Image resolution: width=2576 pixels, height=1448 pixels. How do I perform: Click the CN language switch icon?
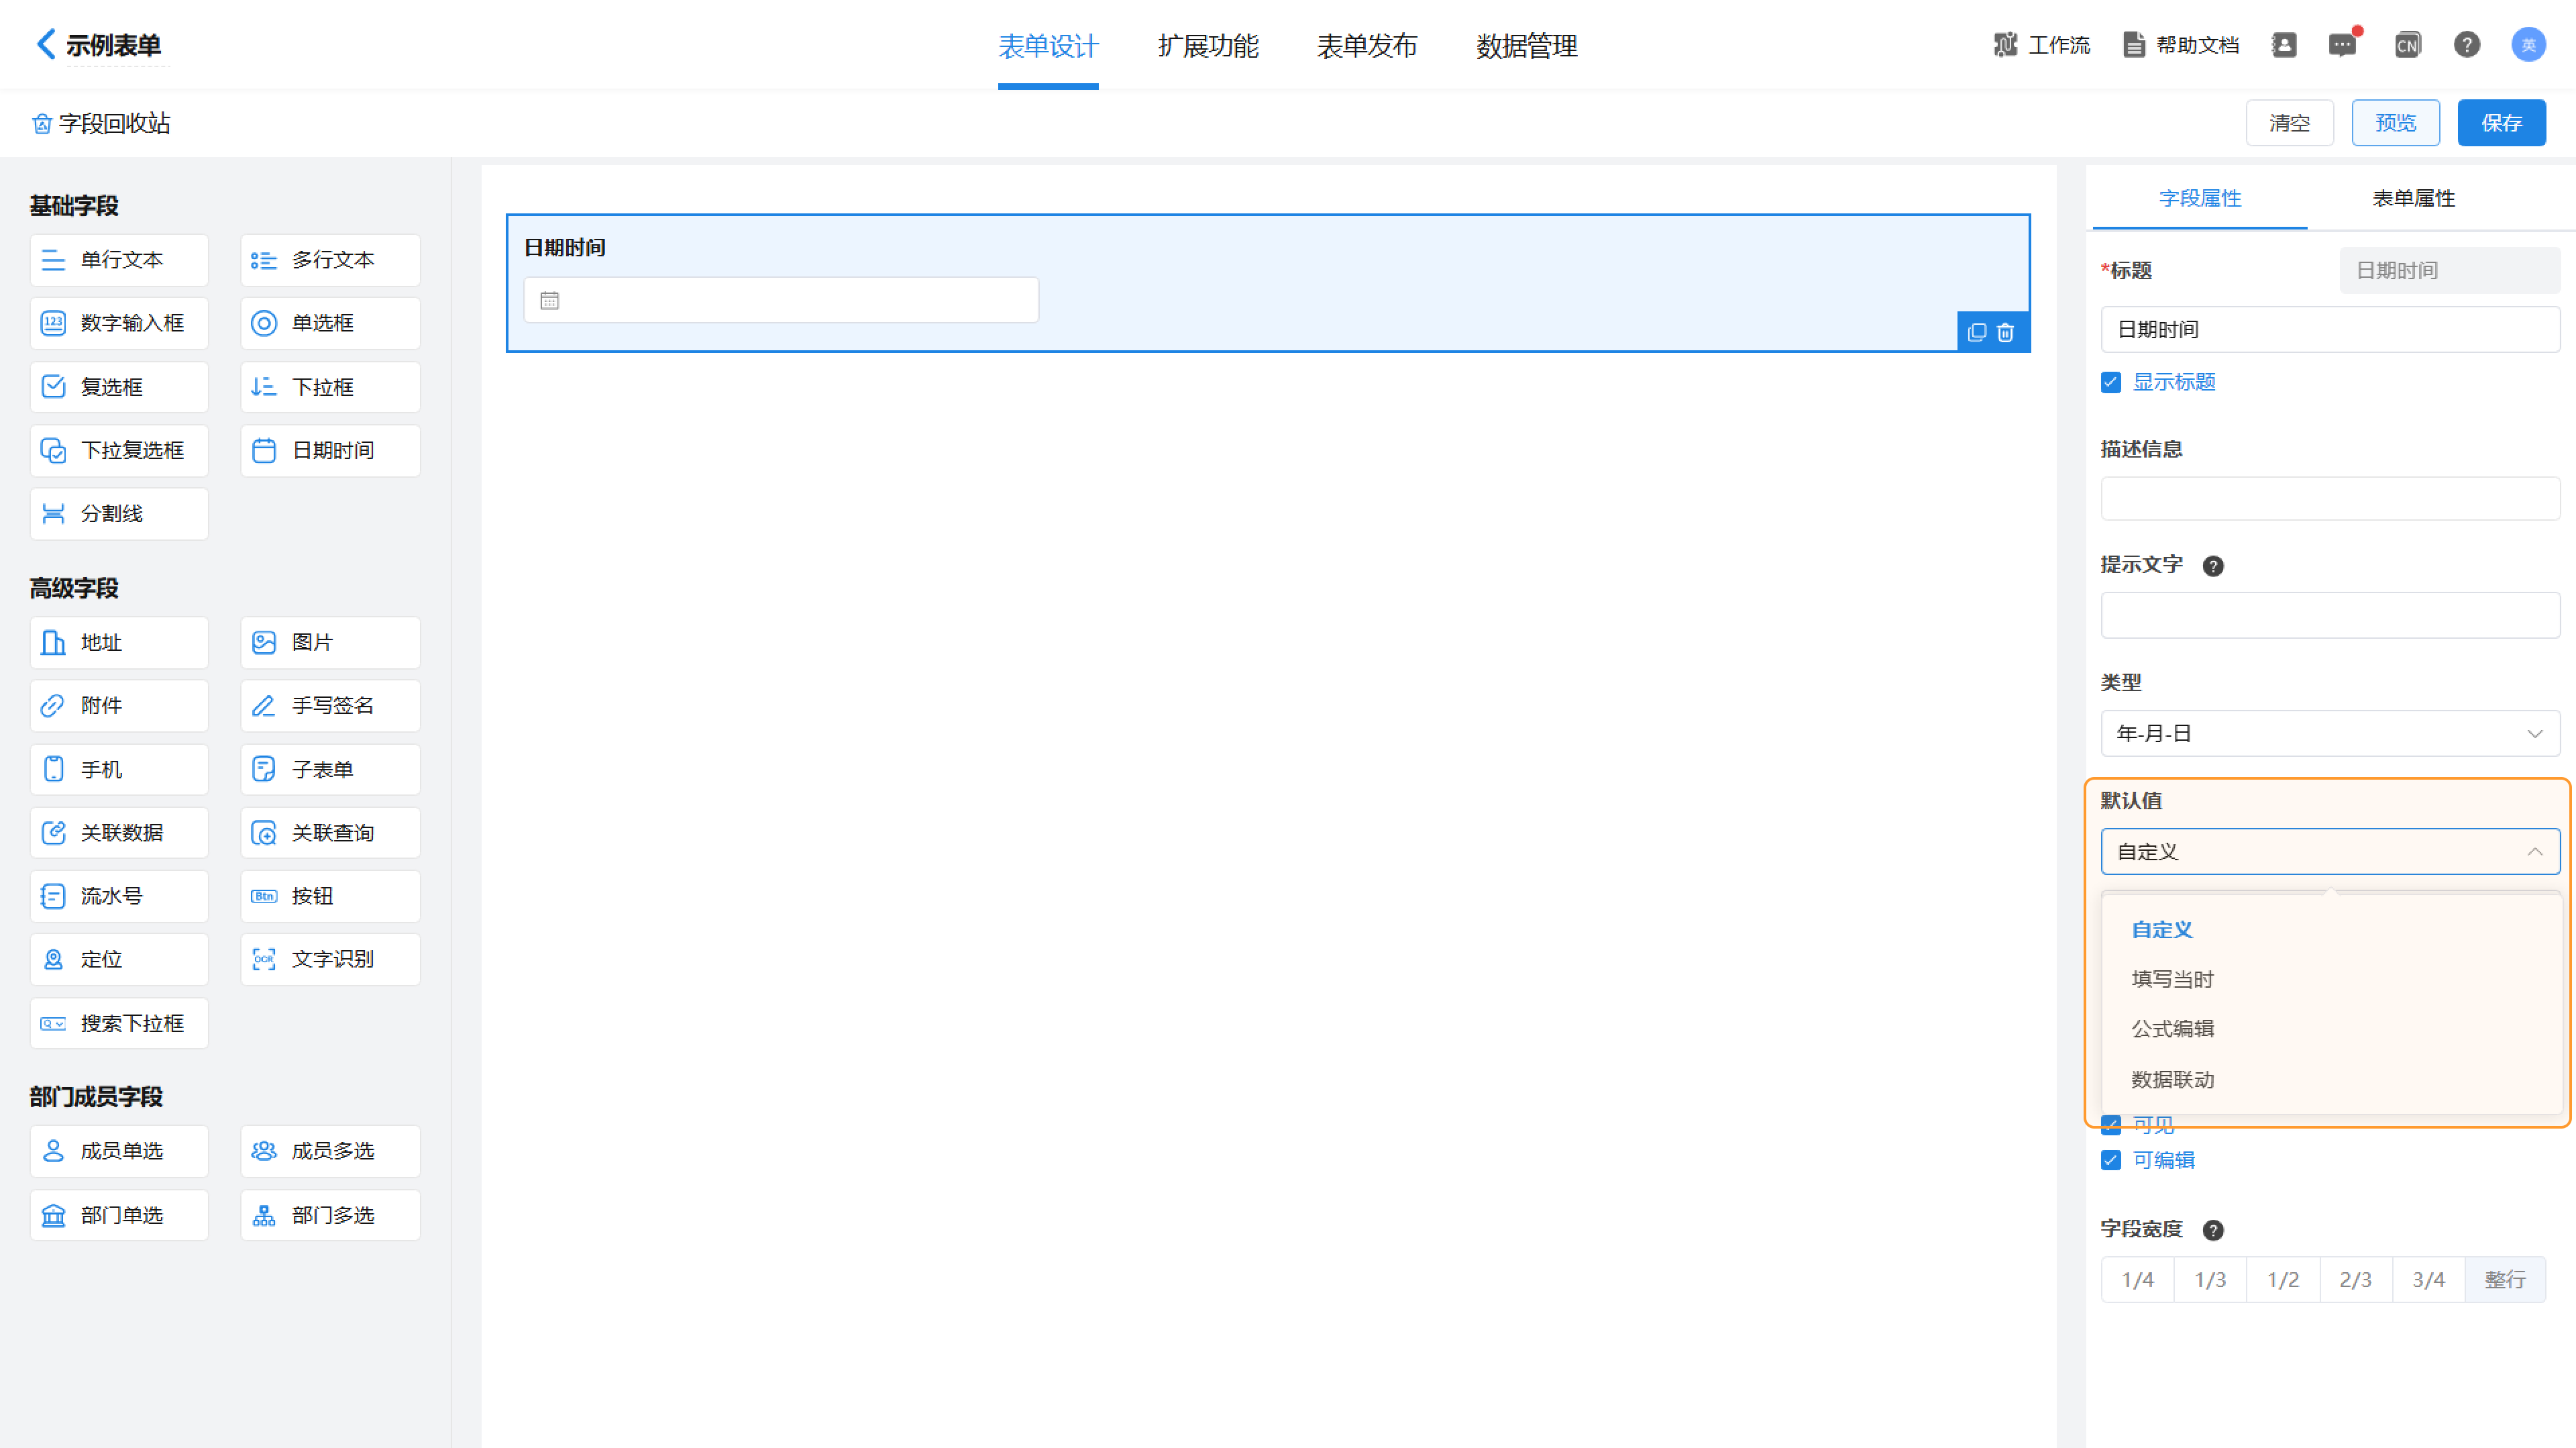(x=2407, y=45)
